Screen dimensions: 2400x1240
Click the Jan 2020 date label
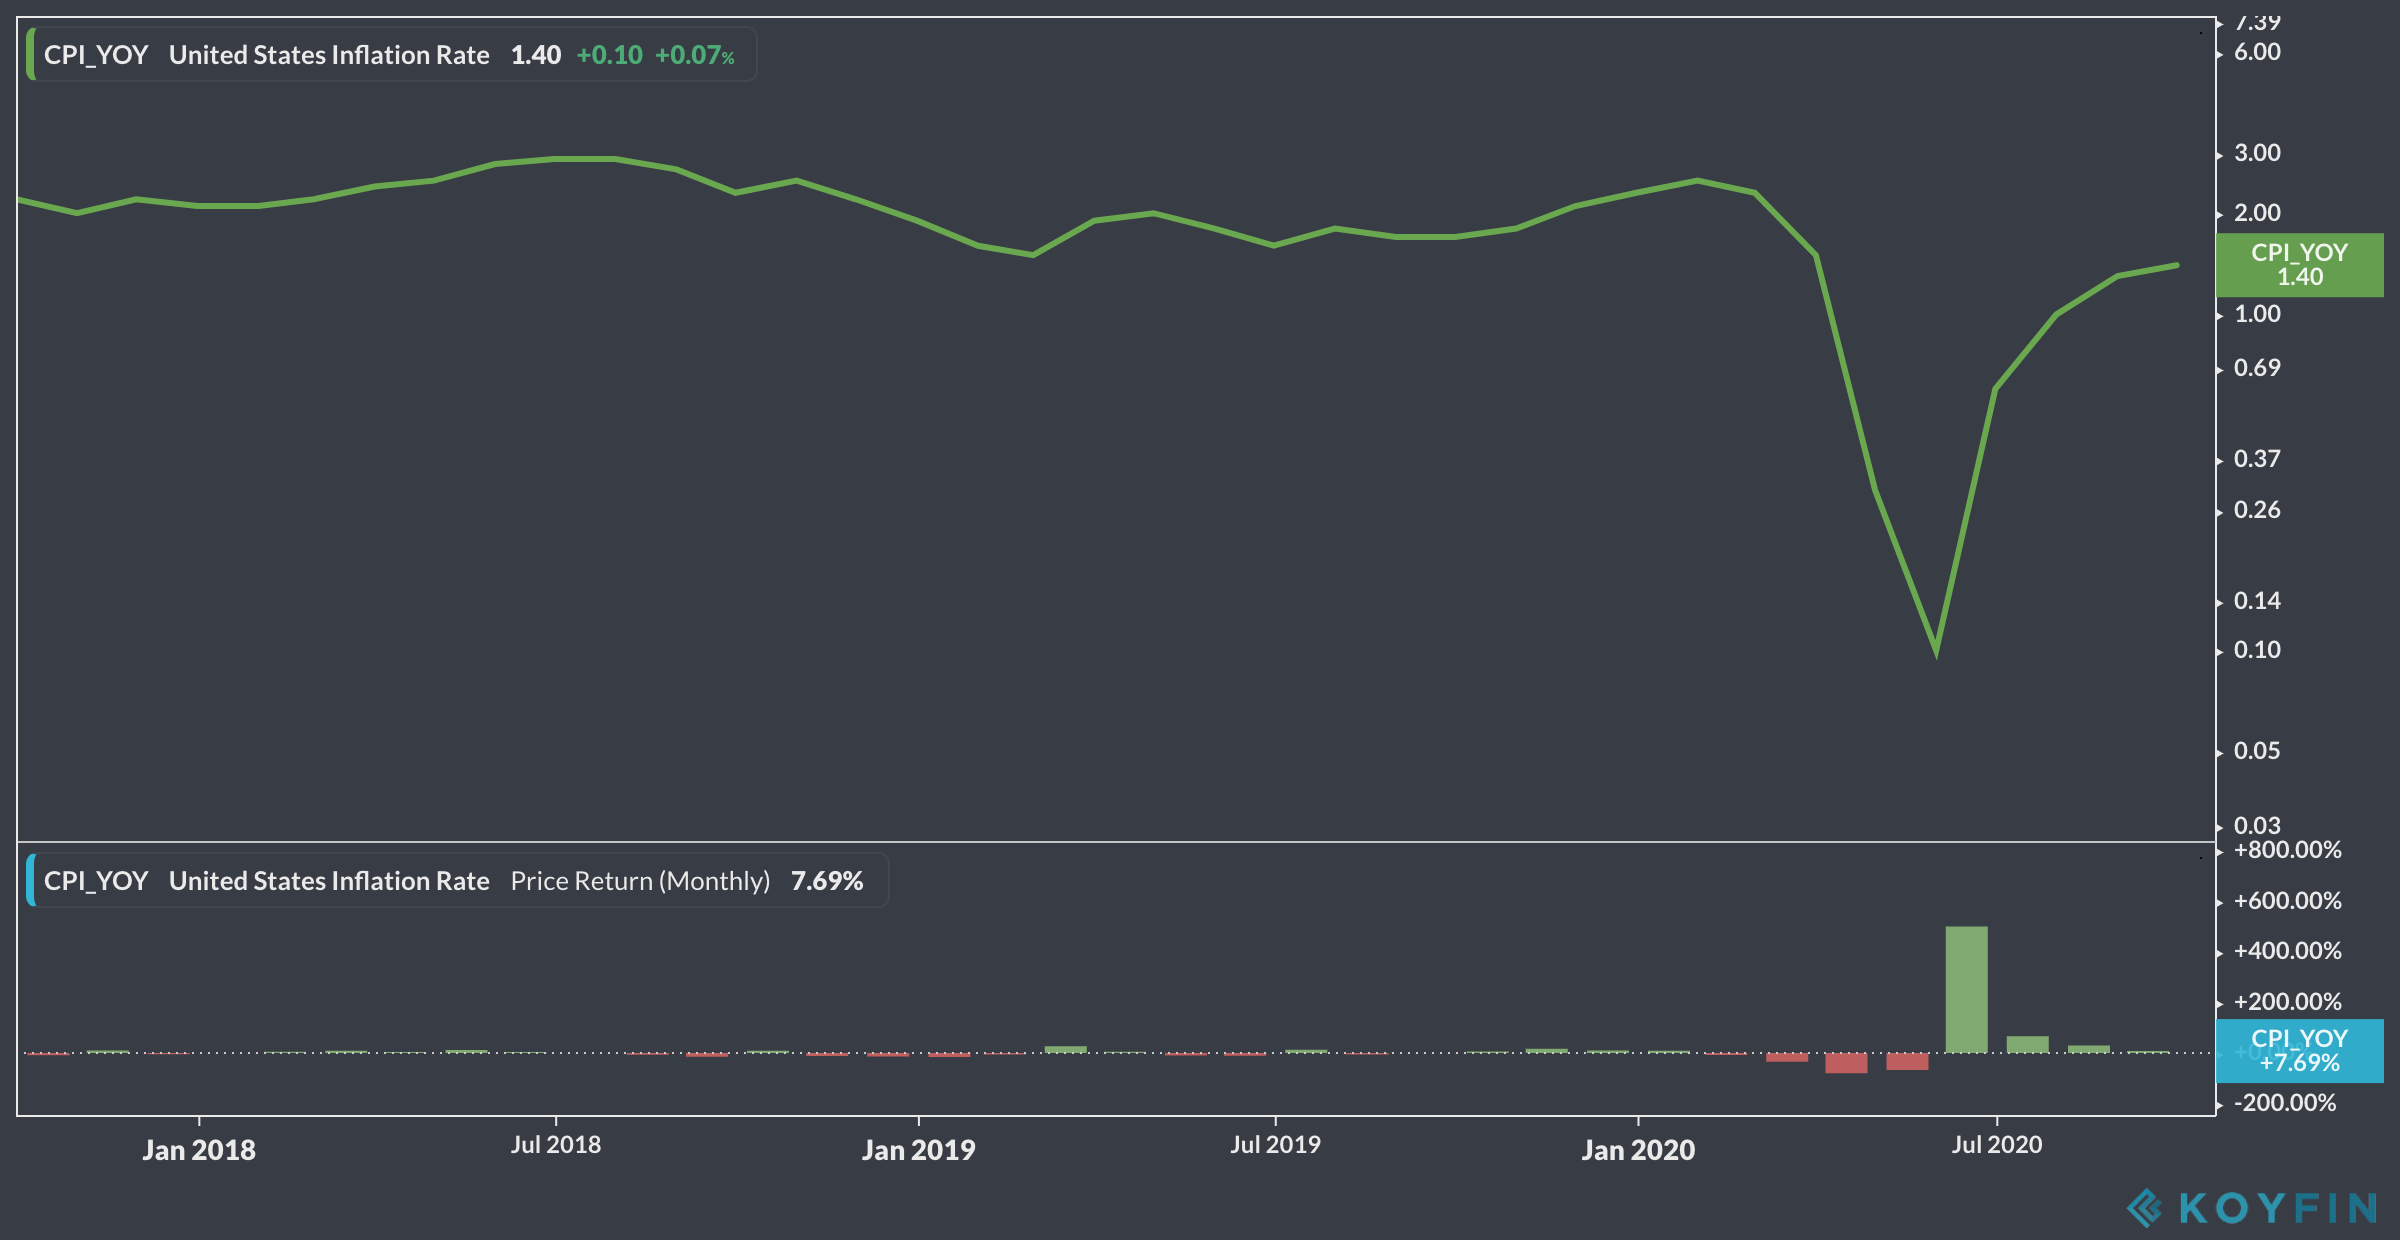tap(1638, 1150)
